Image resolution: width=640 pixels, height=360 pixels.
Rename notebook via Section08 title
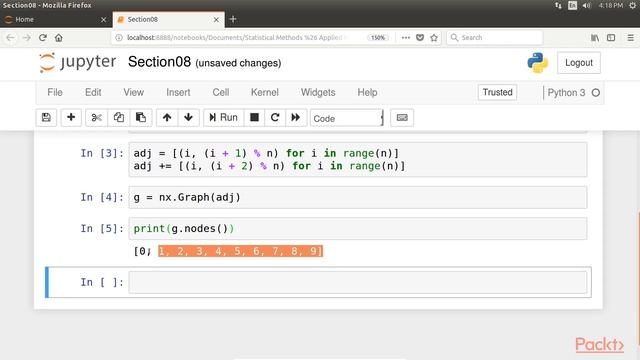(x=159, y=62)
